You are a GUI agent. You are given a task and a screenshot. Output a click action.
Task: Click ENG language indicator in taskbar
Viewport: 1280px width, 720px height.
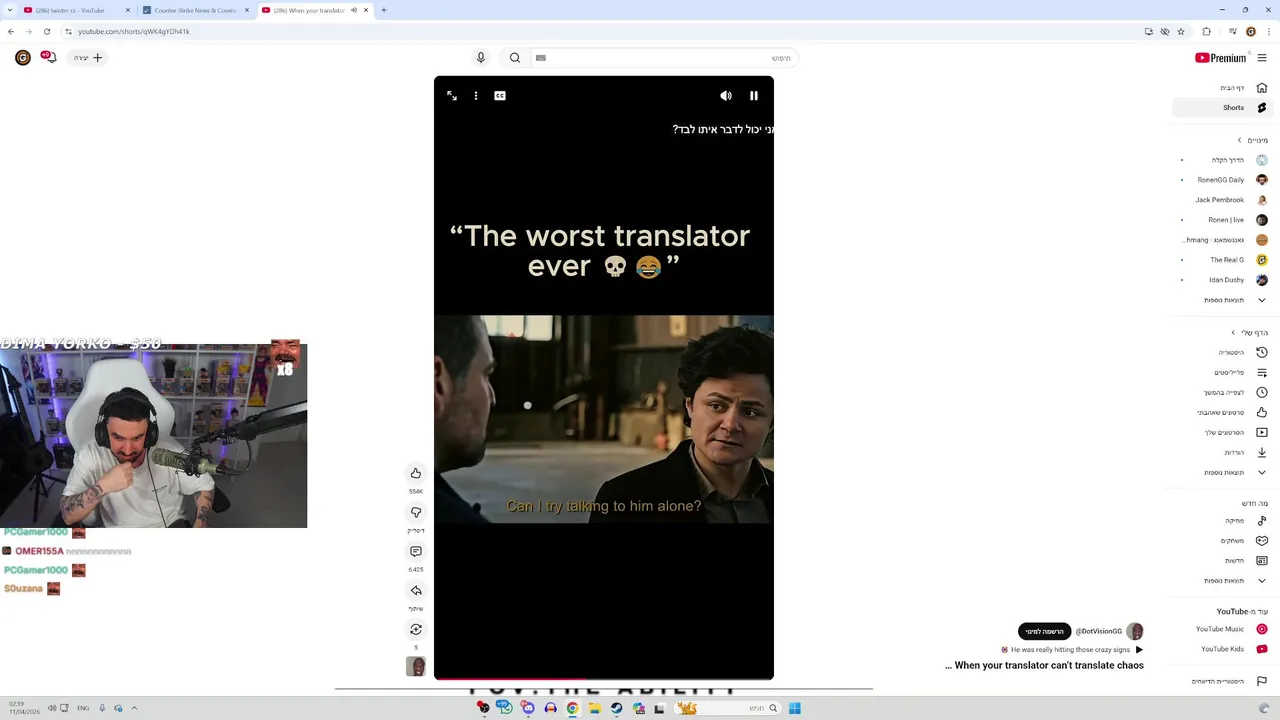tap(83, 708)
